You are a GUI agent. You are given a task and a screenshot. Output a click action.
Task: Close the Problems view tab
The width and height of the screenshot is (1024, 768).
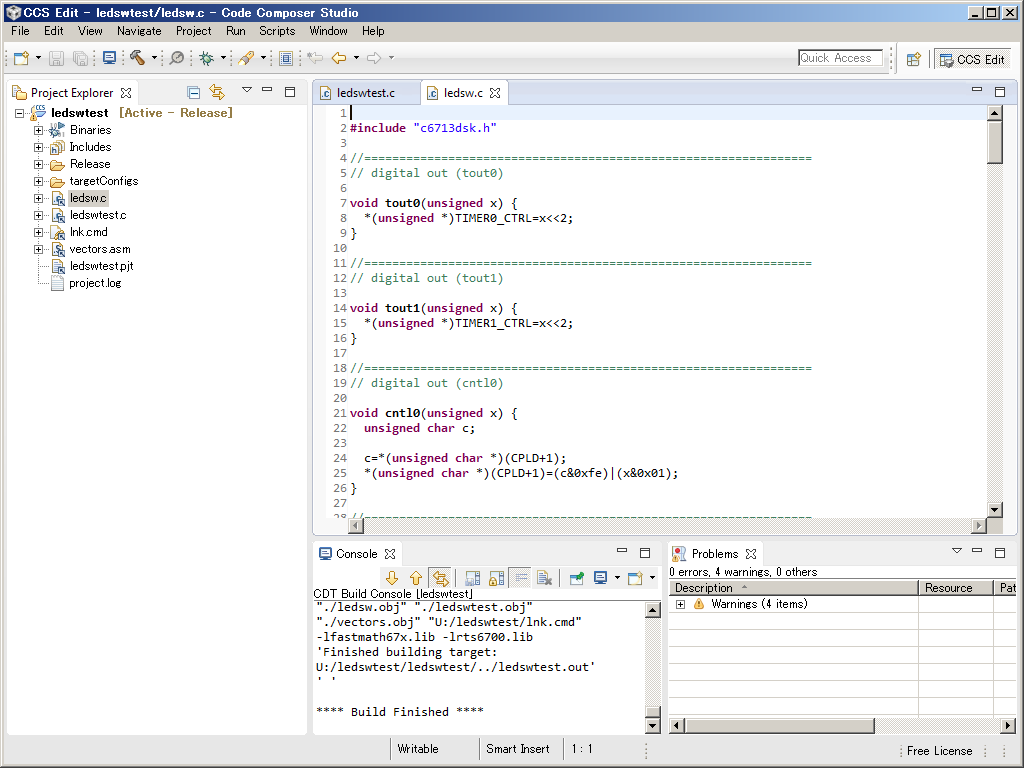tap(751, 554)
